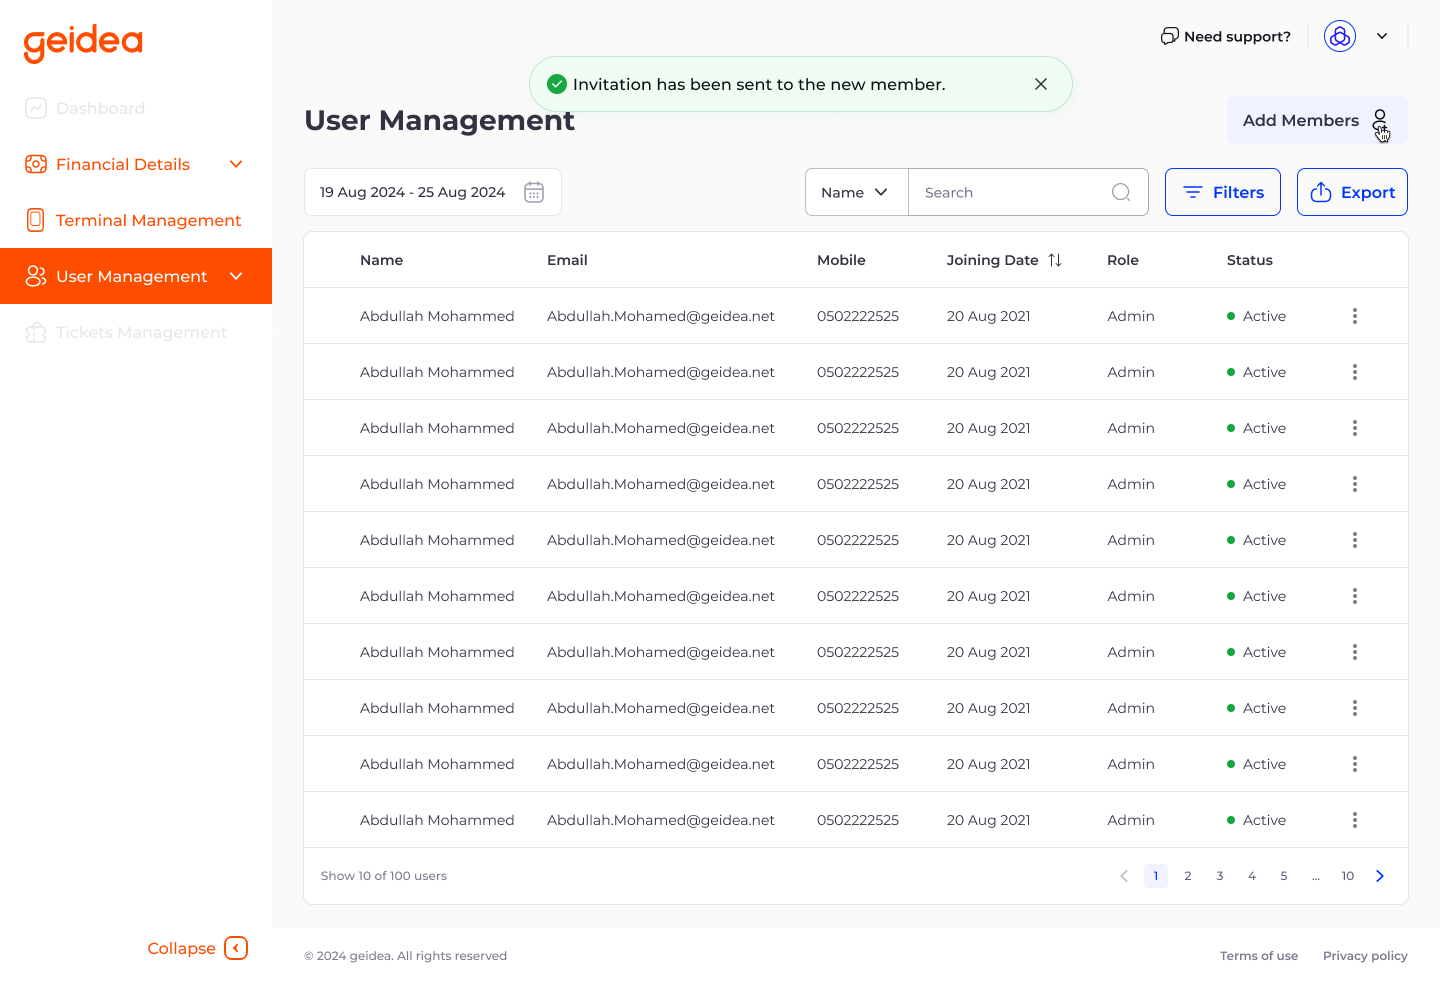1440x984 pixels.
Task: Click the Add Members button
Action: tap(1316, 120)
